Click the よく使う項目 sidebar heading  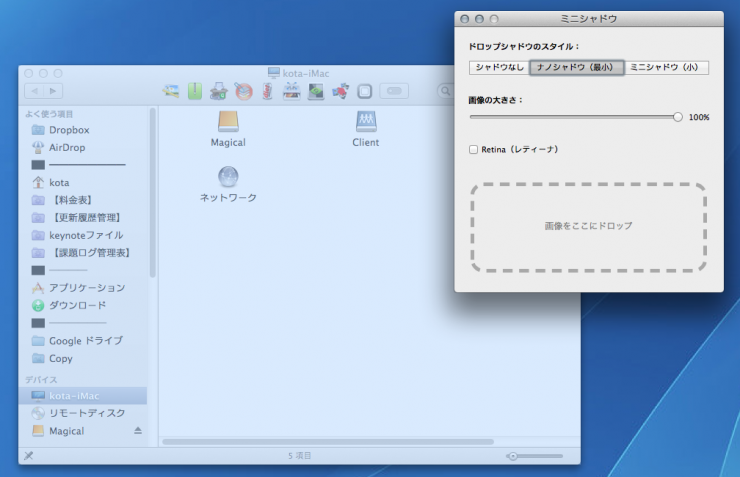[49, 114]
